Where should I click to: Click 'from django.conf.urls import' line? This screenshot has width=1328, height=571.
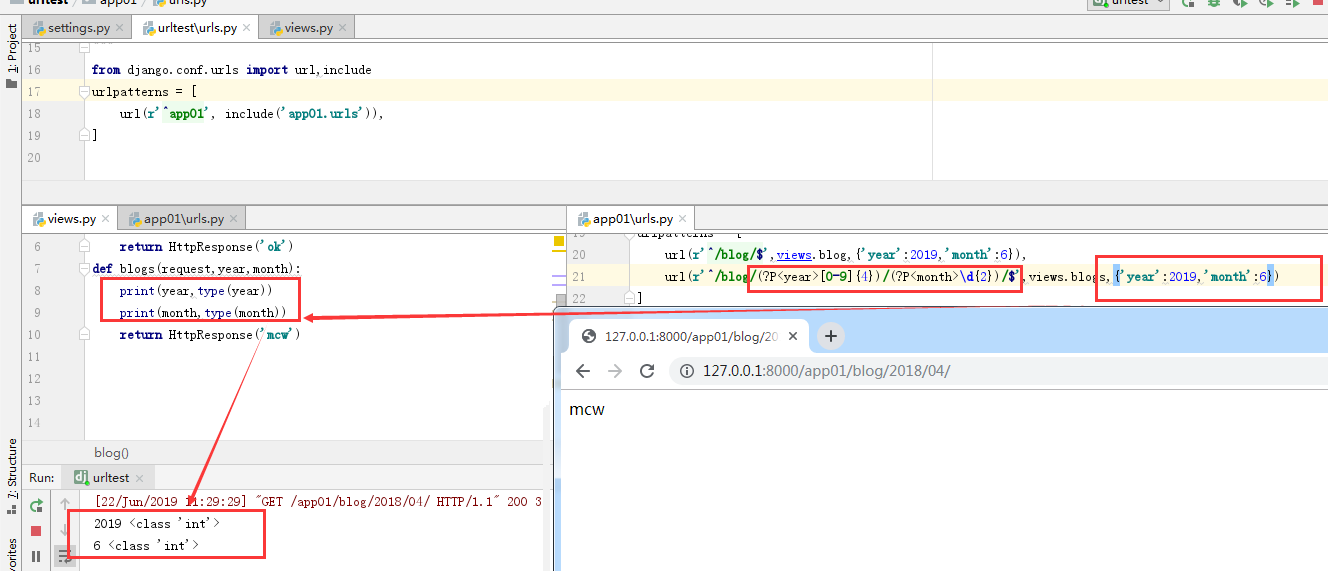(x=231, y=70)
